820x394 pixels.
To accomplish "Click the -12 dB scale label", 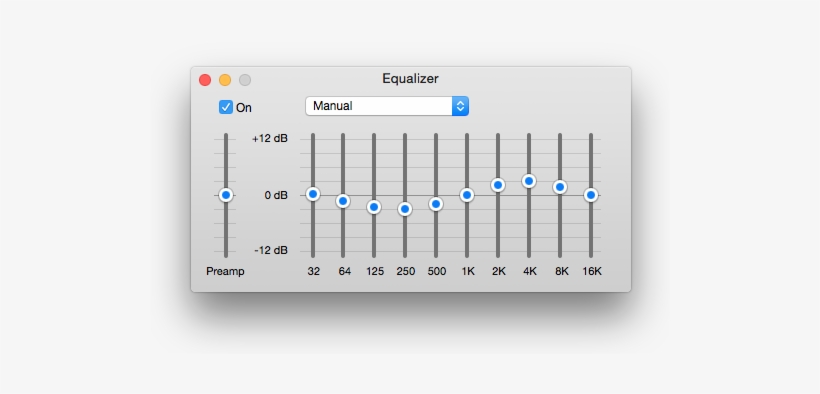I will (271, 251).
